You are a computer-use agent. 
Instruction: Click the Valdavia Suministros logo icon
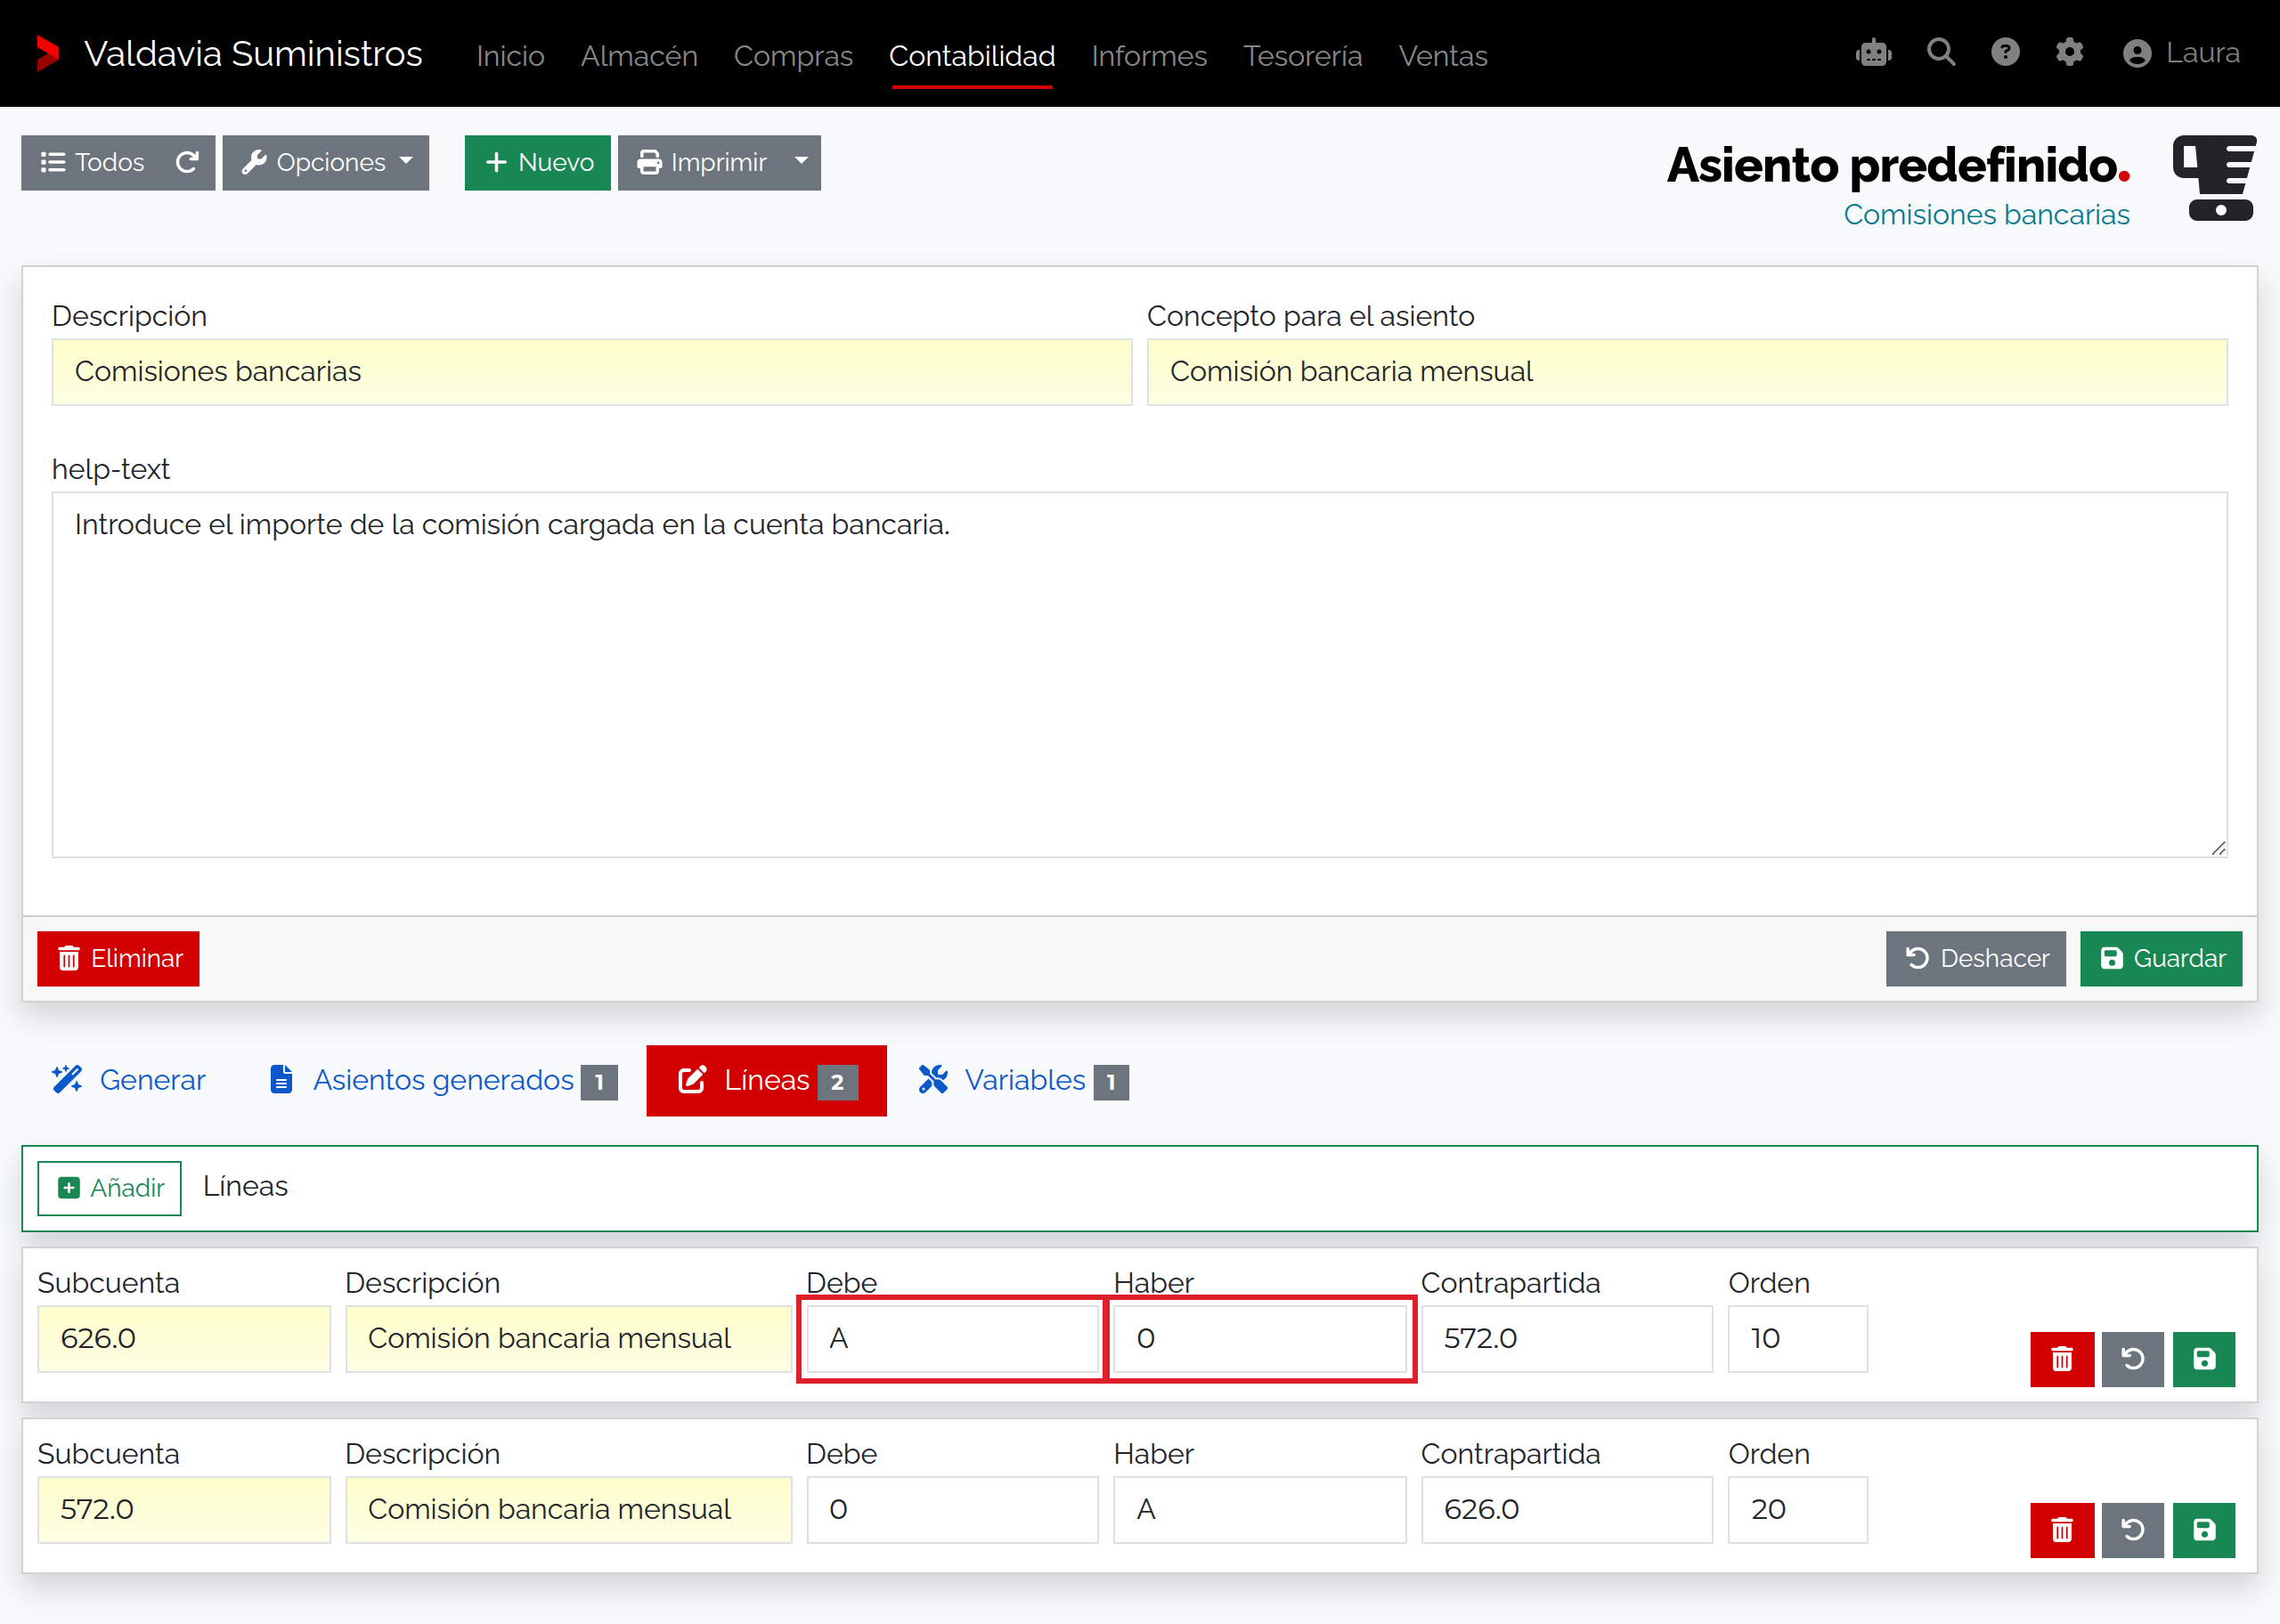point(47,53)
